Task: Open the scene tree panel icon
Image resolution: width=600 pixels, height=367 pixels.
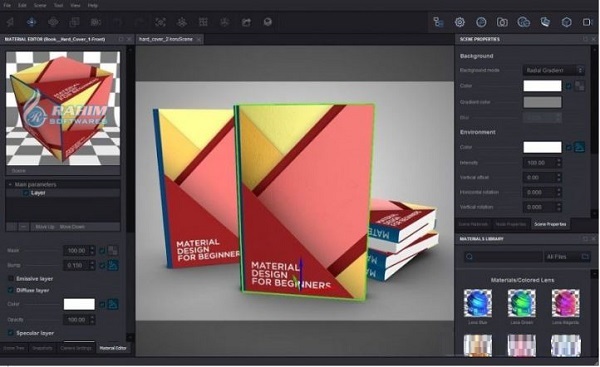Action: click(439, 22)
